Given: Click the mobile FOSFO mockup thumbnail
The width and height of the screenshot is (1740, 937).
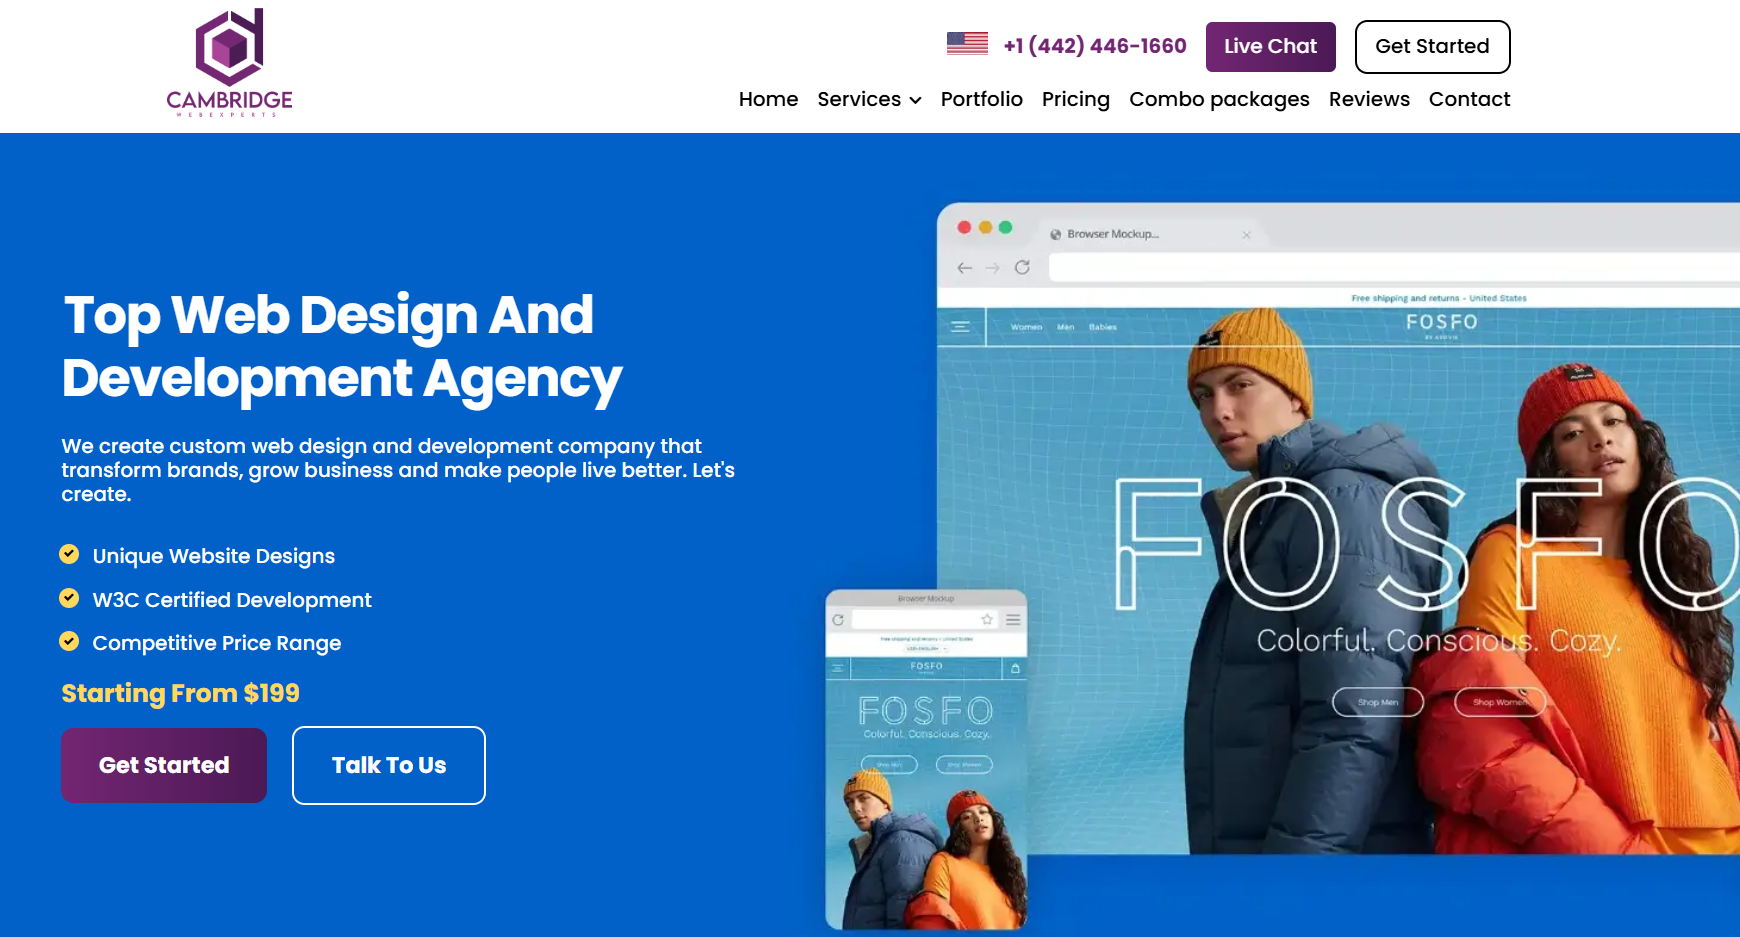Looking at the screenshot, I should pos(926,760).
